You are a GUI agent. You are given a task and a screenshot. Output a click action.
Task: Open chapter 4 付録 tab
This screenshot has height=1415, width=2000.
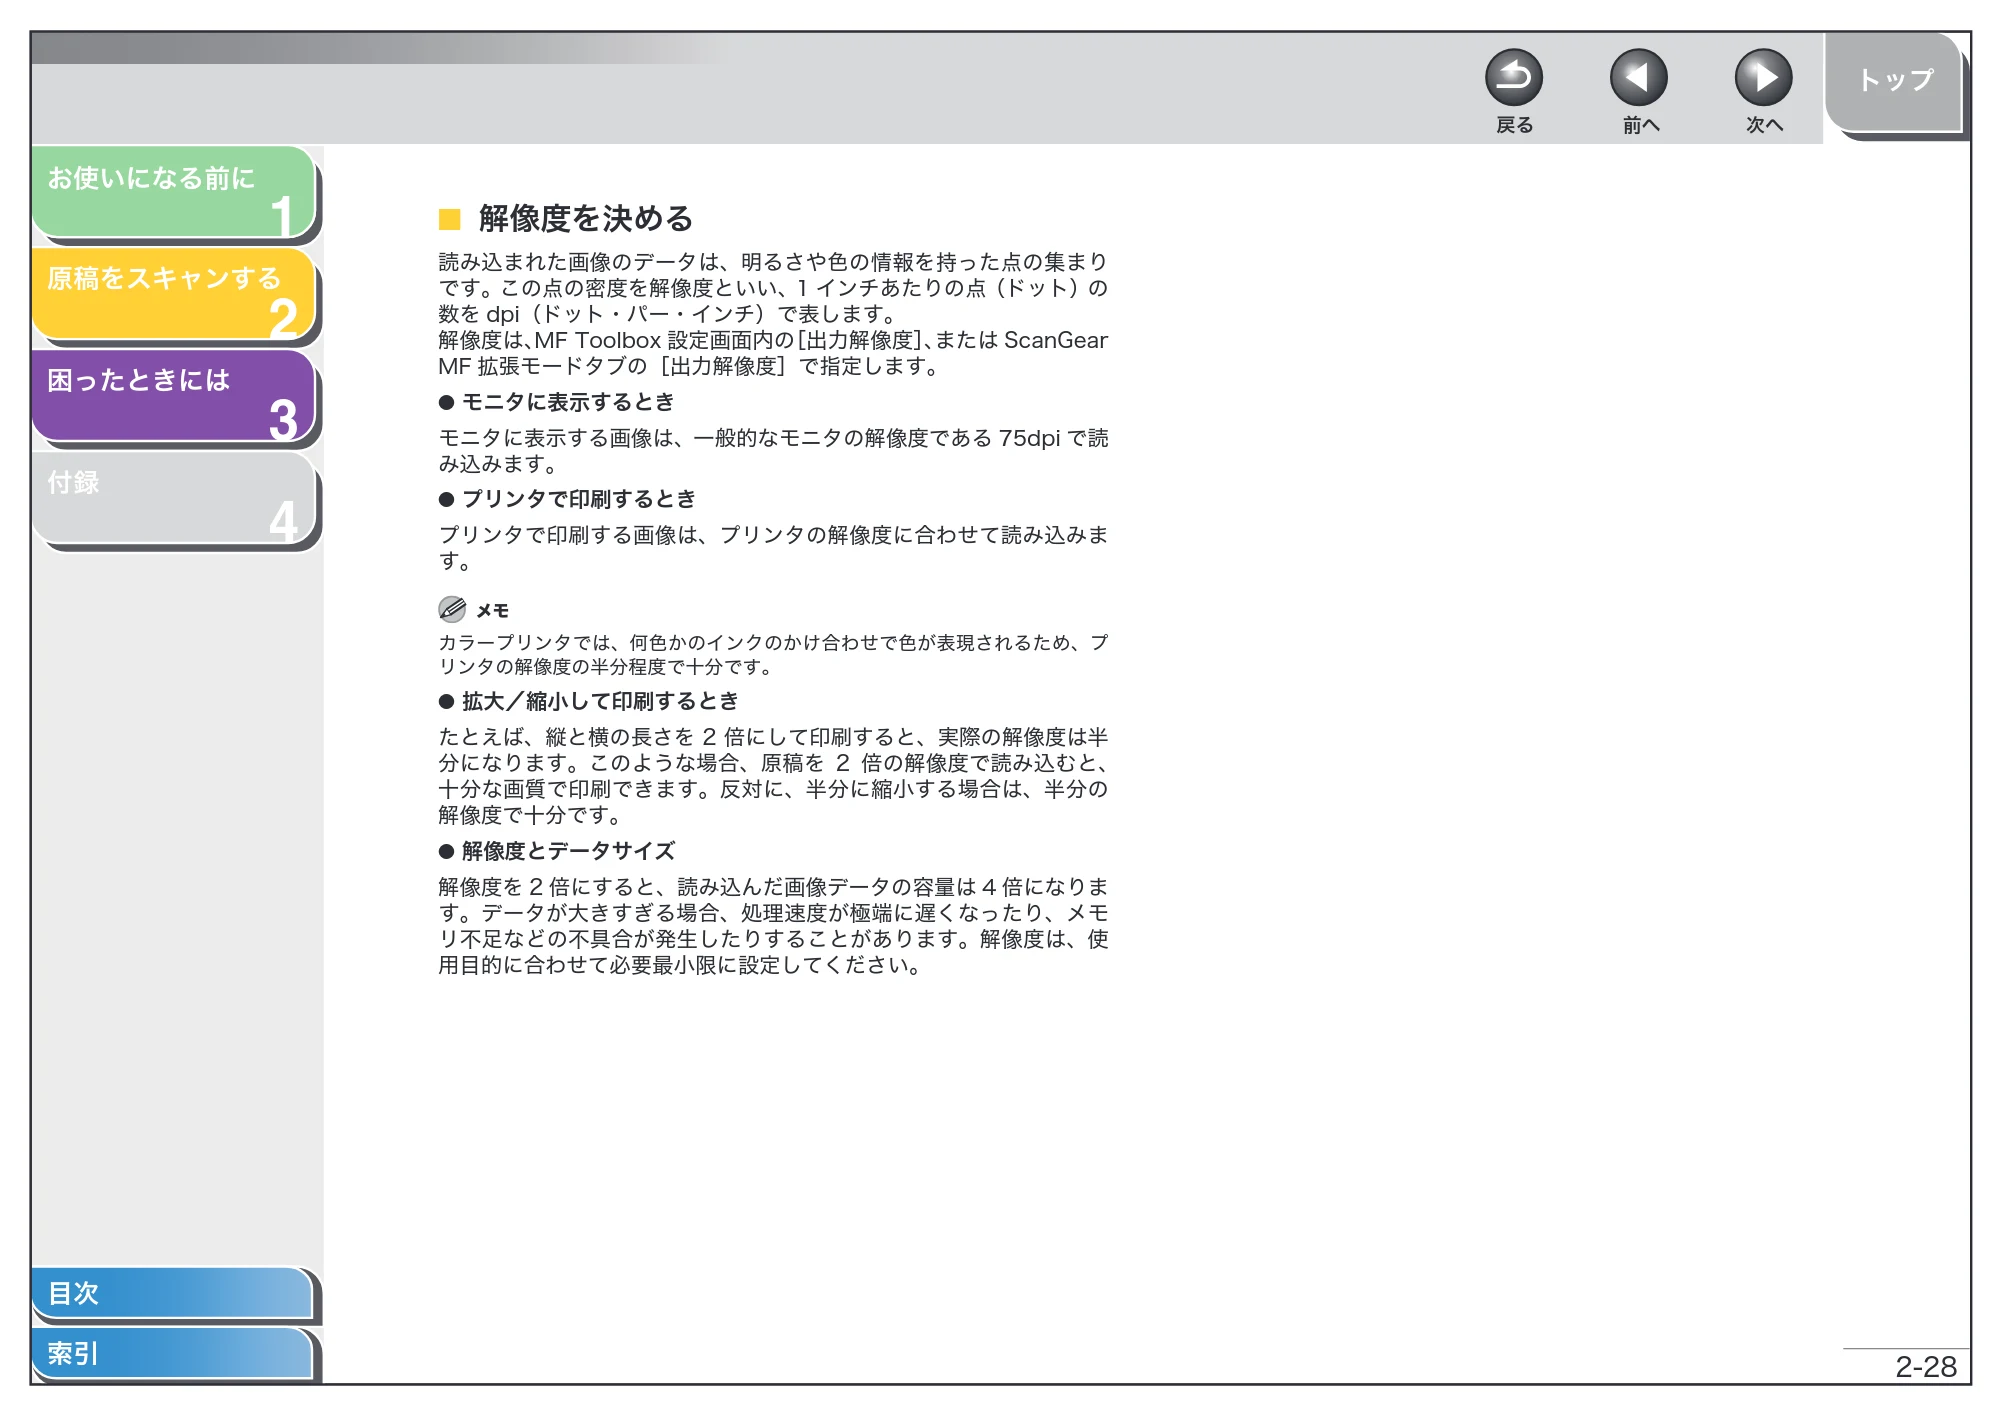(174, 498)
